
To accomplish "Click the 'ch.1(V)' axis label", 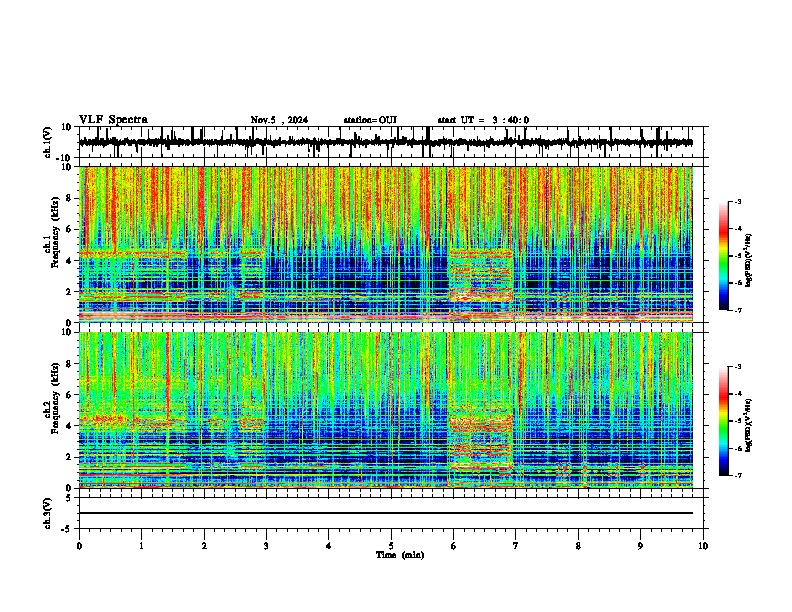I will 48,142.
